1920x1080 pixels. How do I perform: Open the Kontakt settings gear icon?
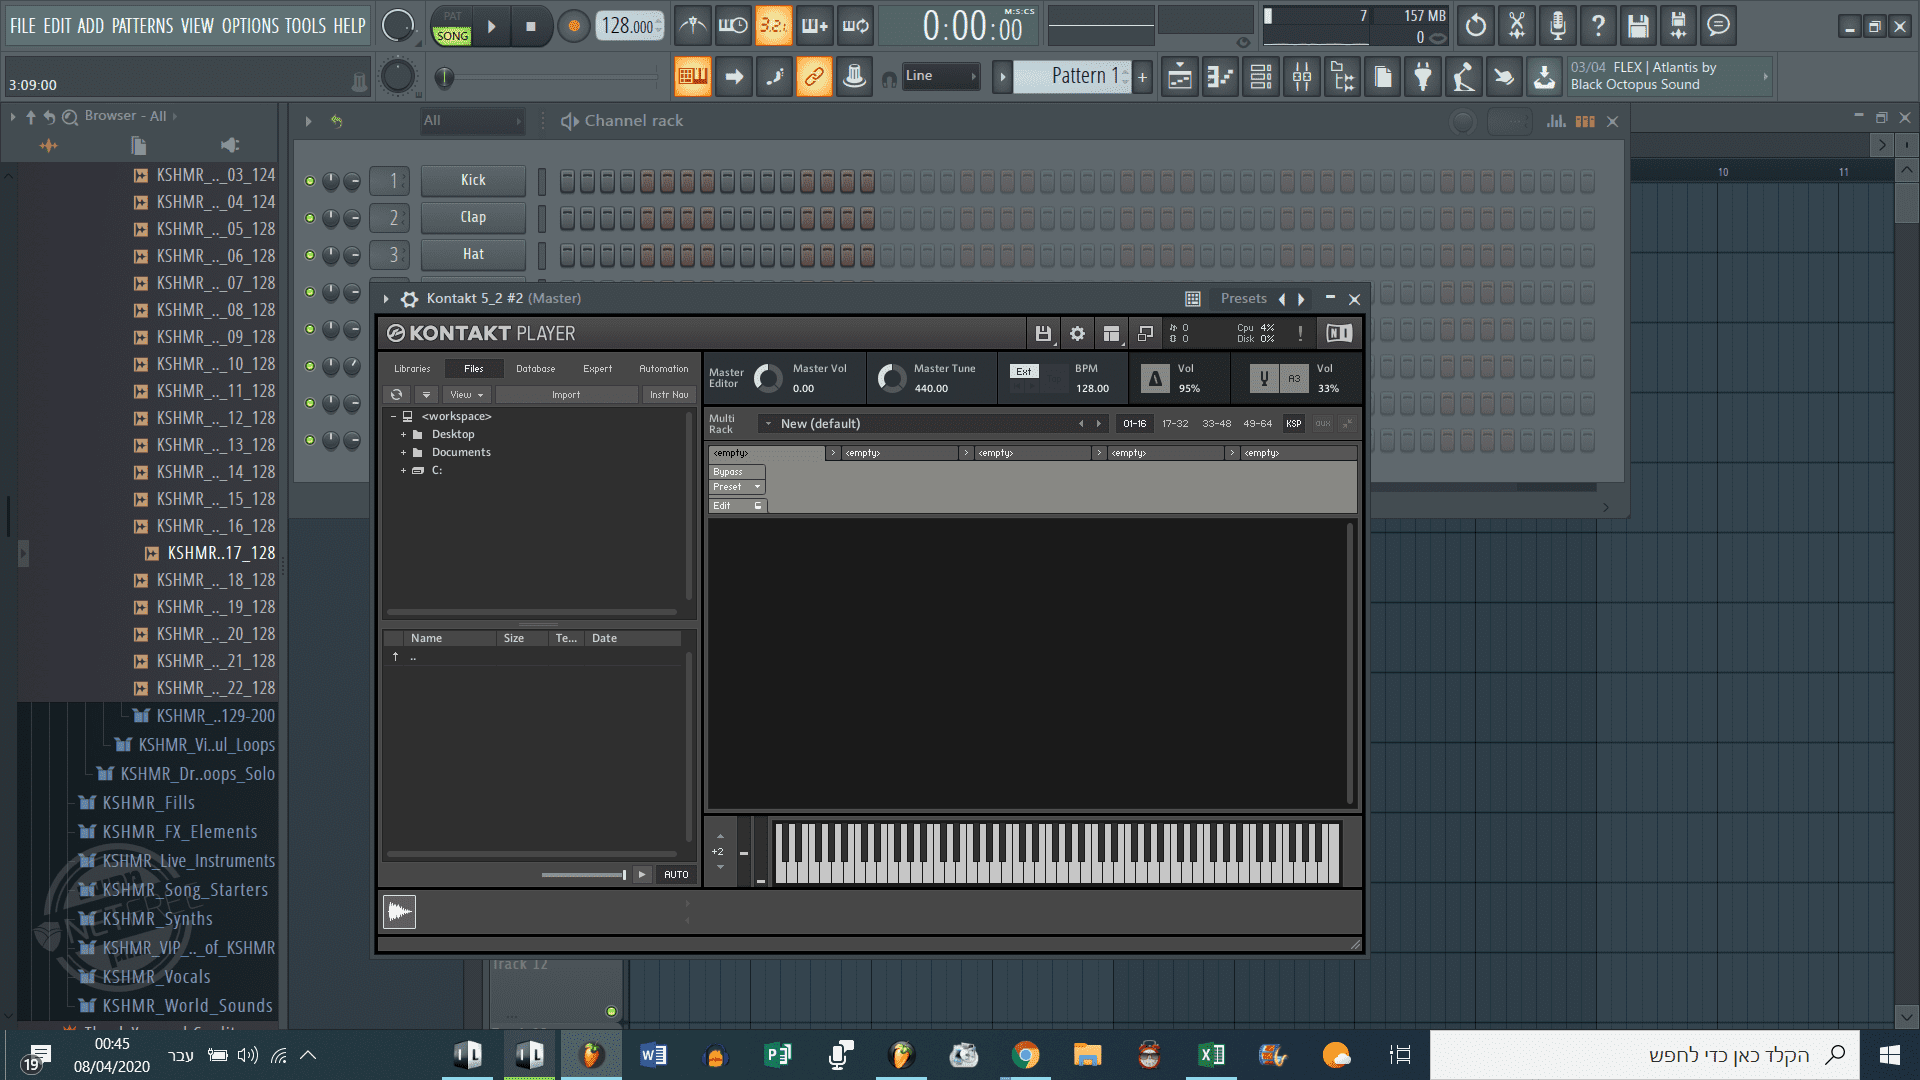coord(1077,334)
